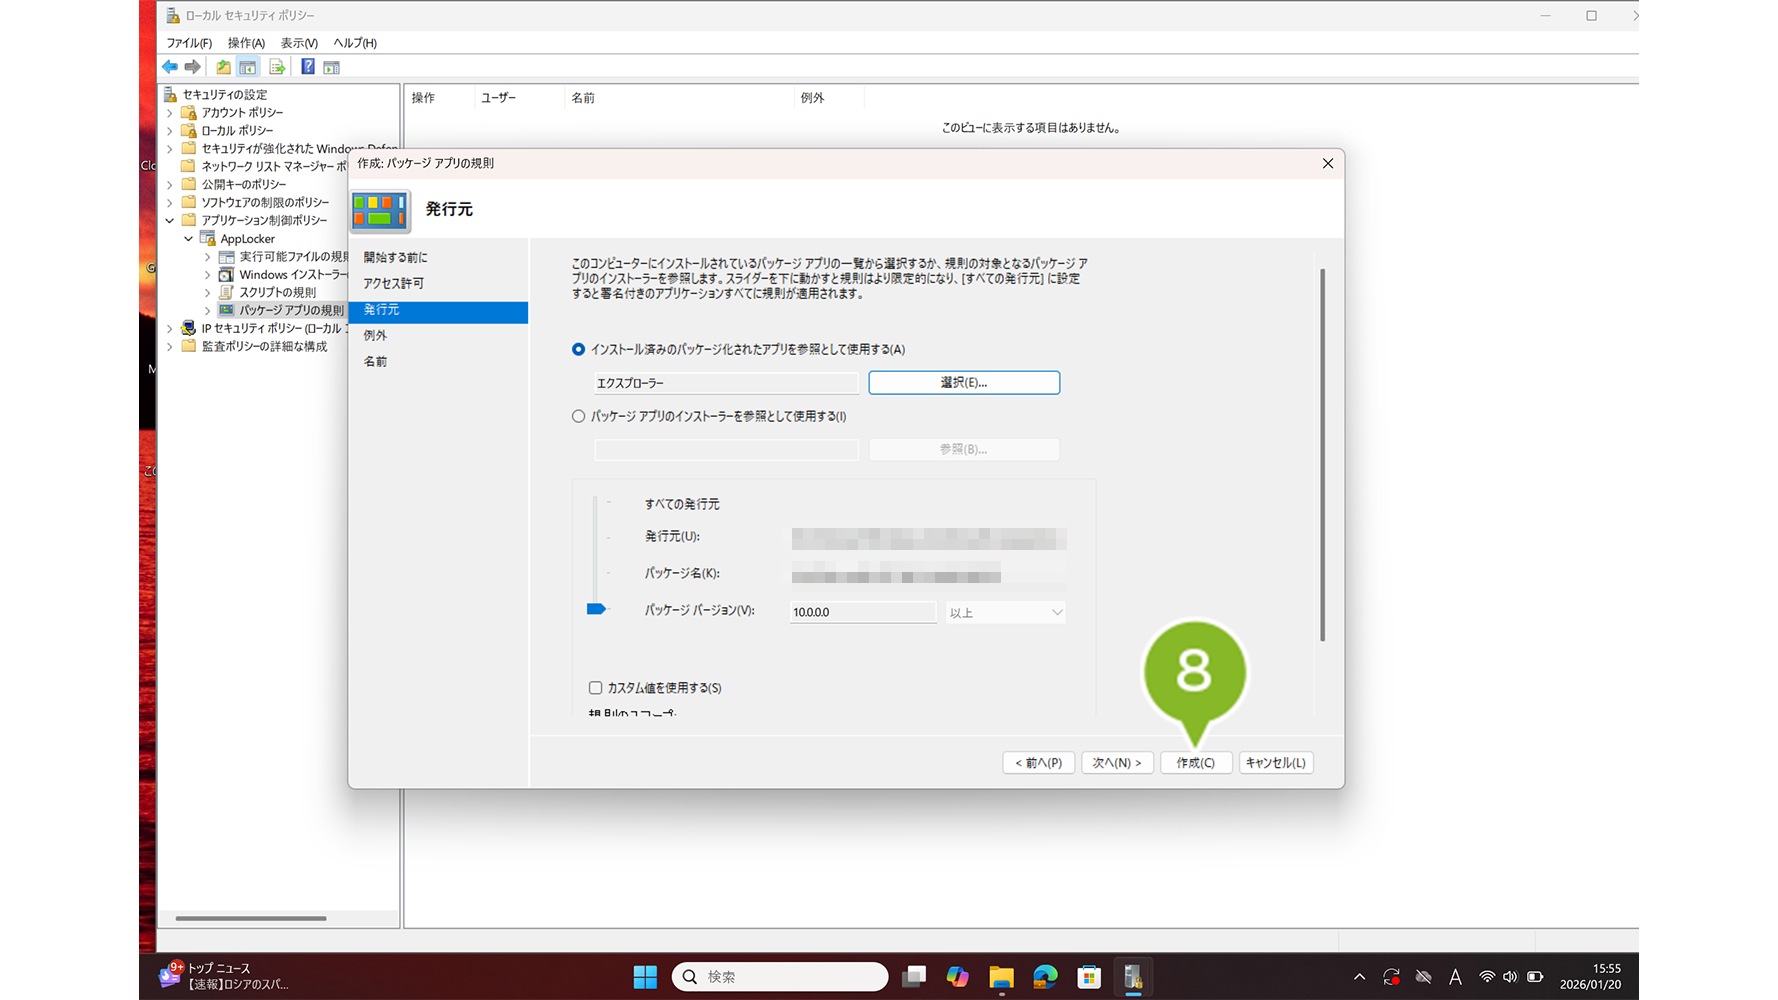Open the 表示(V) menu

pos(298,43)
